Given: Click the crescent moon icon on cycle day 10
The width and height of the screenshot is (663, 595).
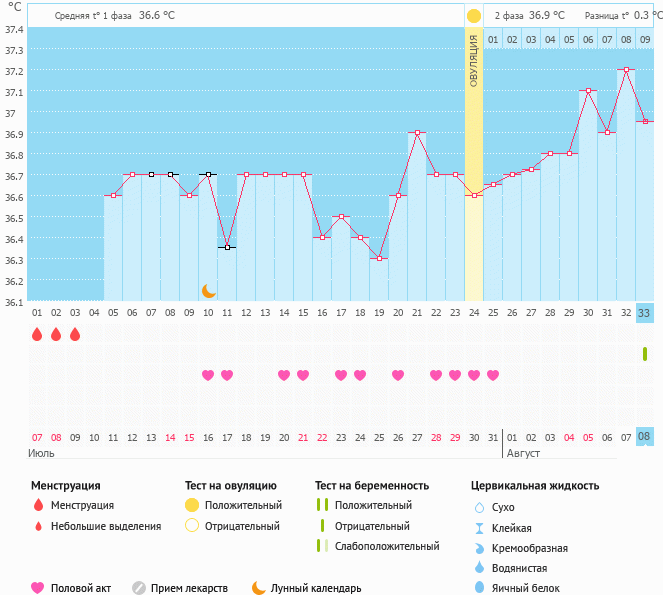Looking at the screenshot, I should [208, 291].
